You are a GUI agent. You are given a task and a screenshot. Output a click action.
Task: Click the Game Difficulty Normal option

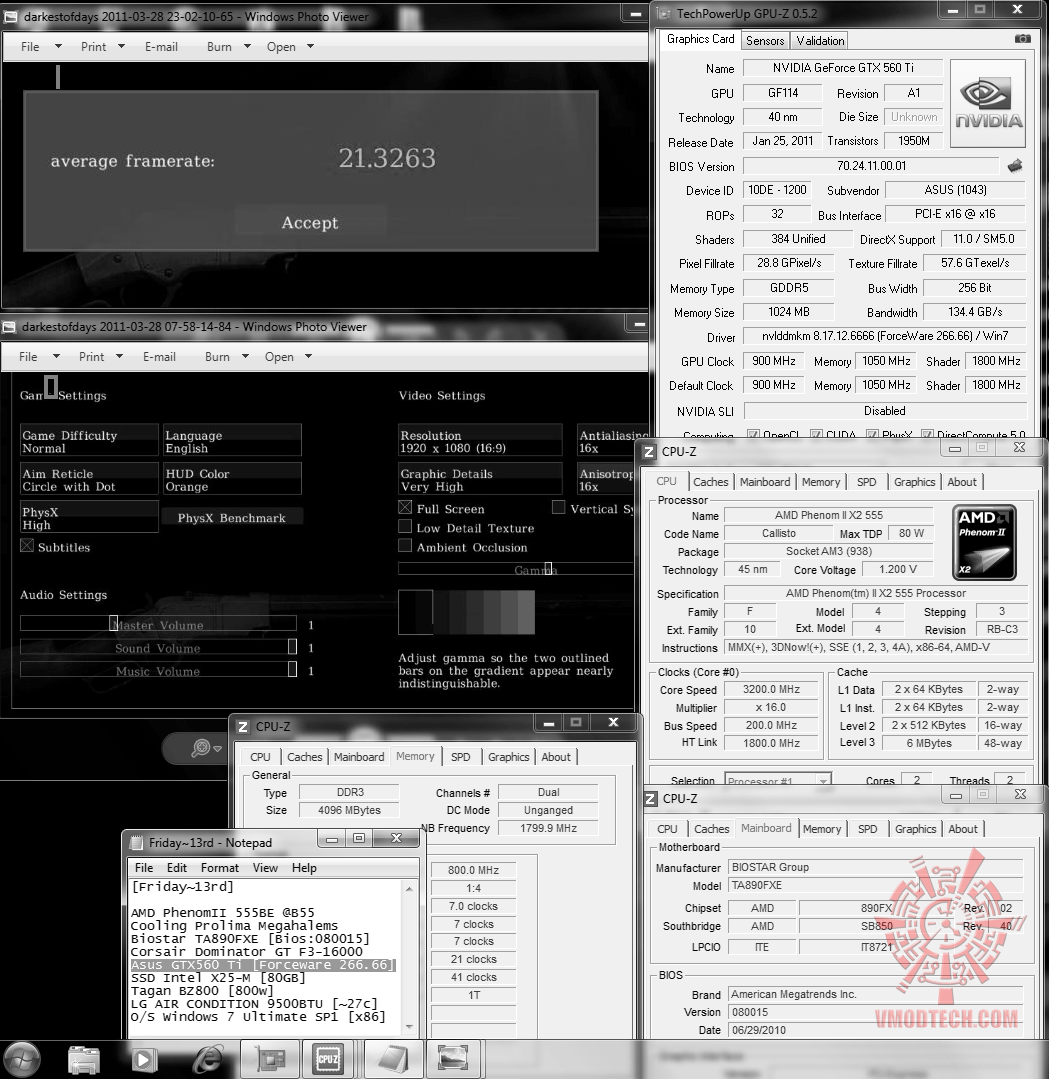tap(89, 442)
